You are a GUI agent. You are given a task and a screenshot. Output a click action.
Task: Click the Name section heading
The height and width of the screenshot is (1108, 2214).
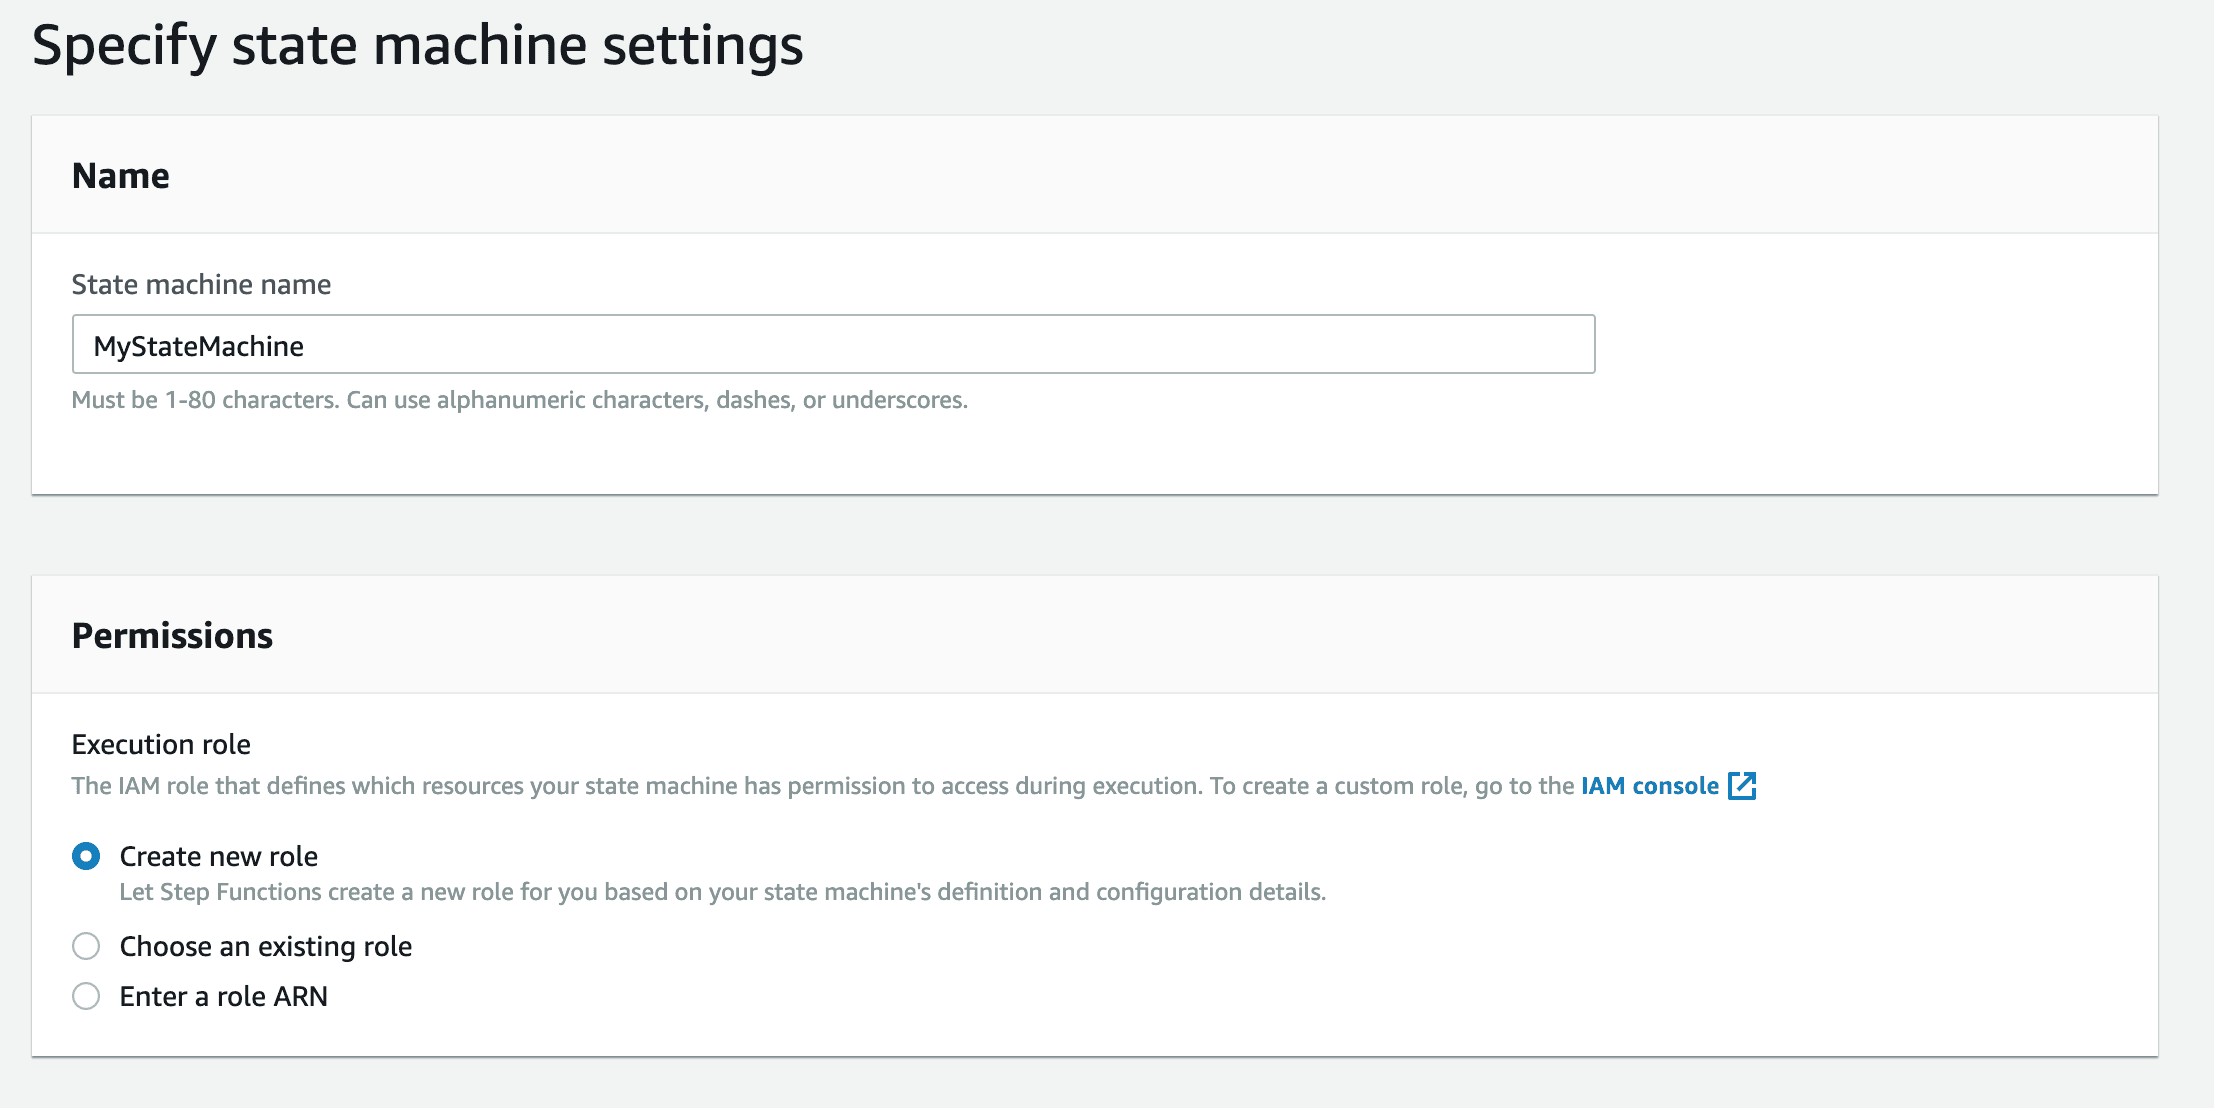pyautogui.click(x=121, y=176)
